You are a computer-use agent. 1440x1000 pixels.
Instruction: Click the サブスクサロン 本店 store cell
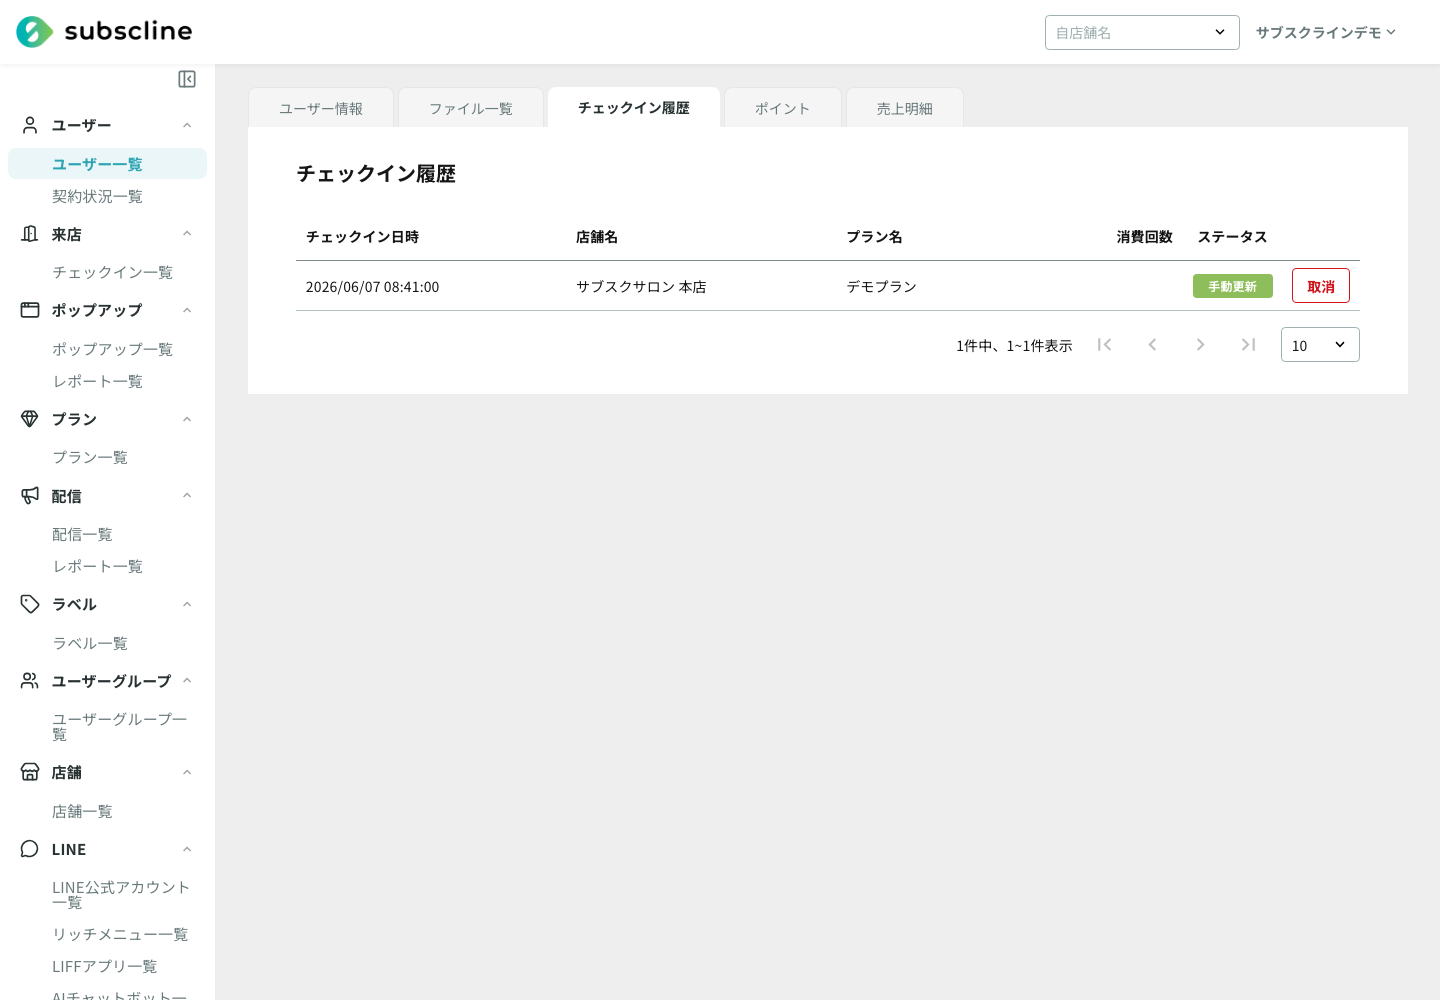(x=641, y=287)
